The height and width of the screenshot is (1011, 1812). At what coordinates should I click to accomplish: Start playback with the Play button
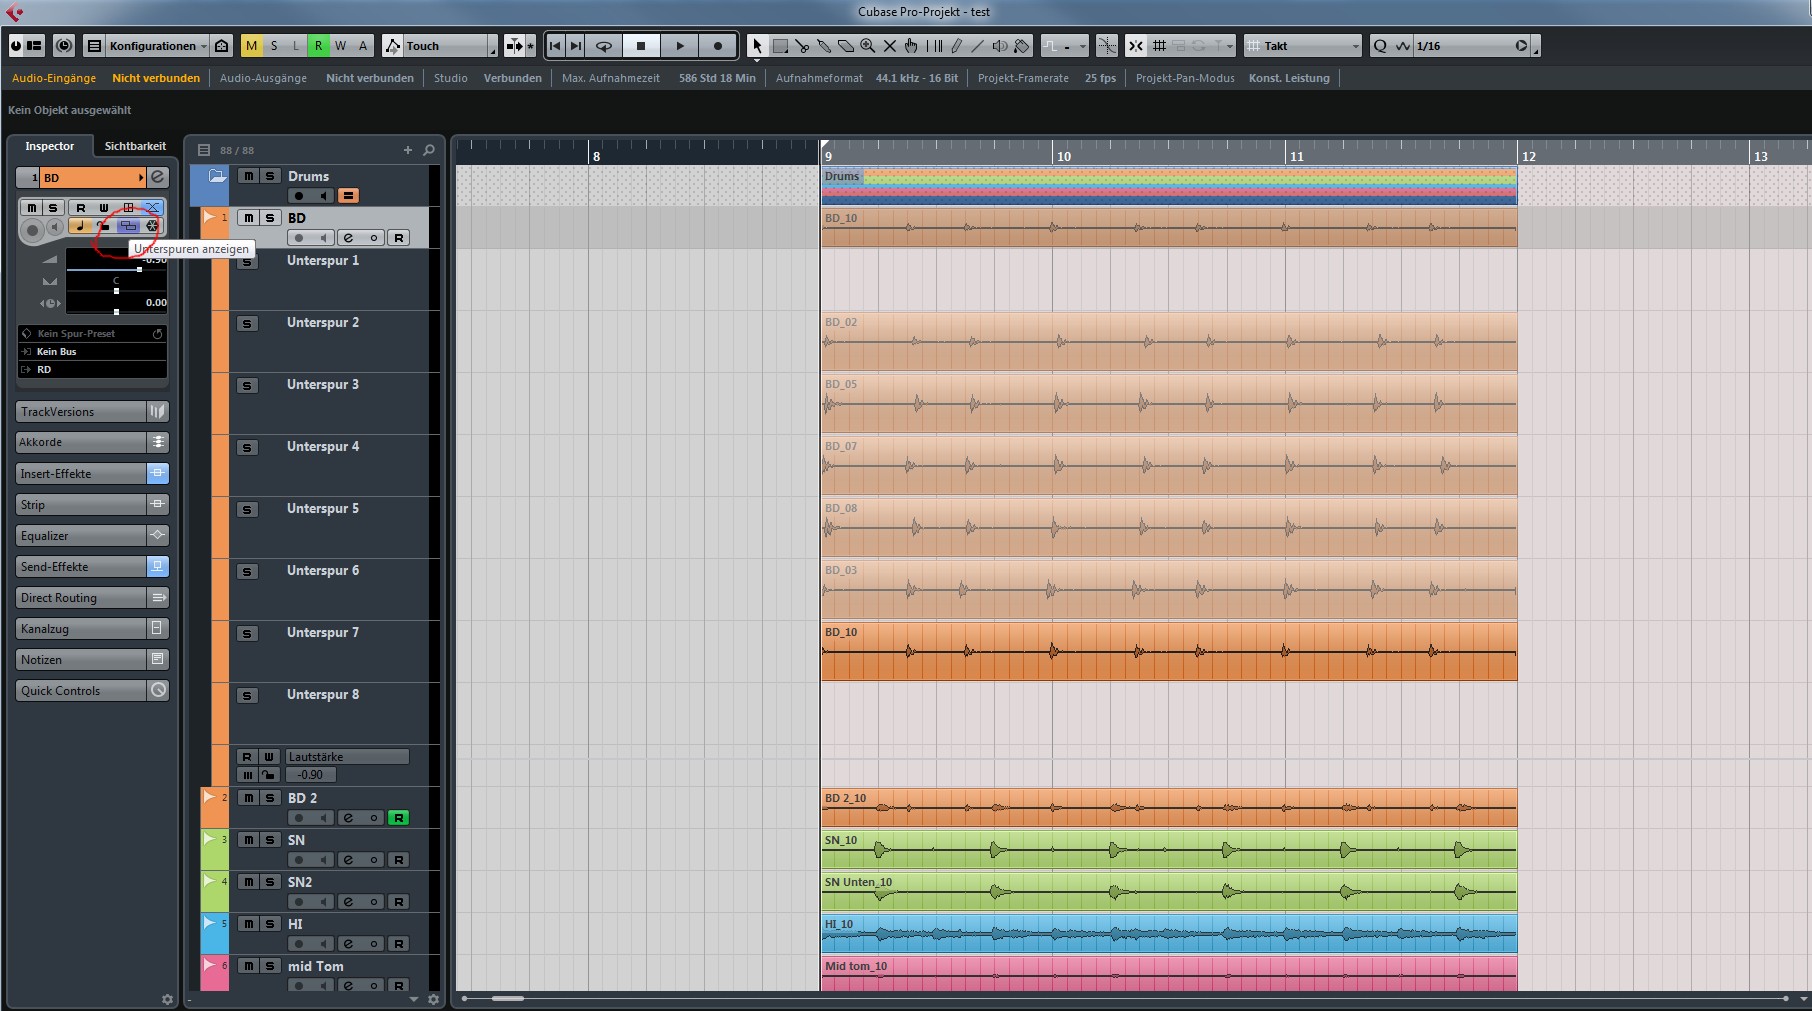tap(680, 46)
